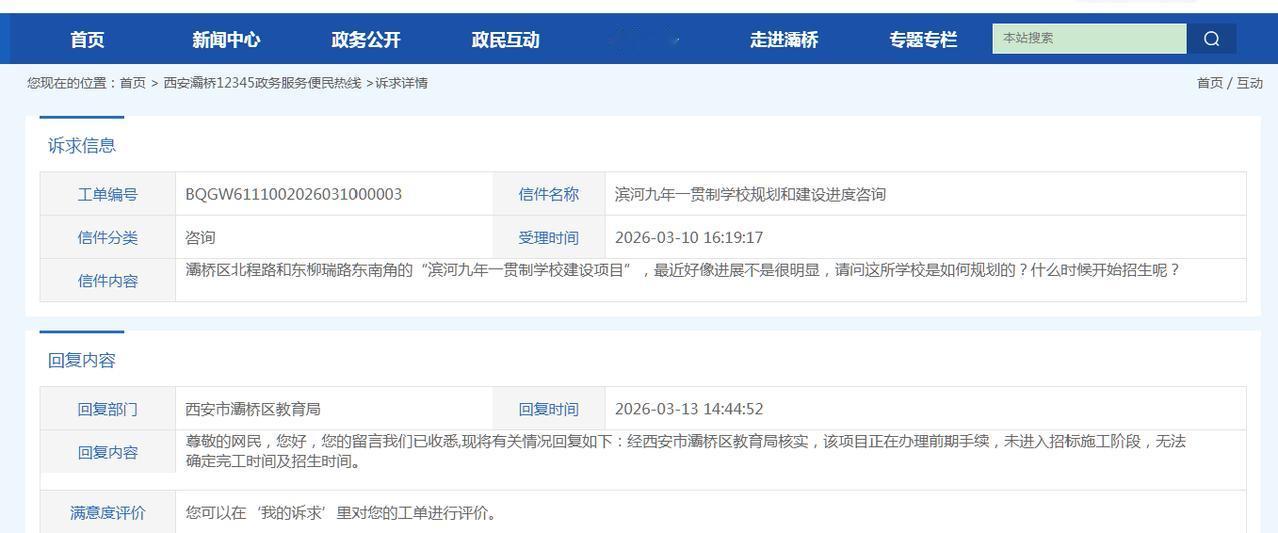This screenshot has height=533, width=1278.
Task: Click the 受理时间 label cell
Action: [548, 237]
